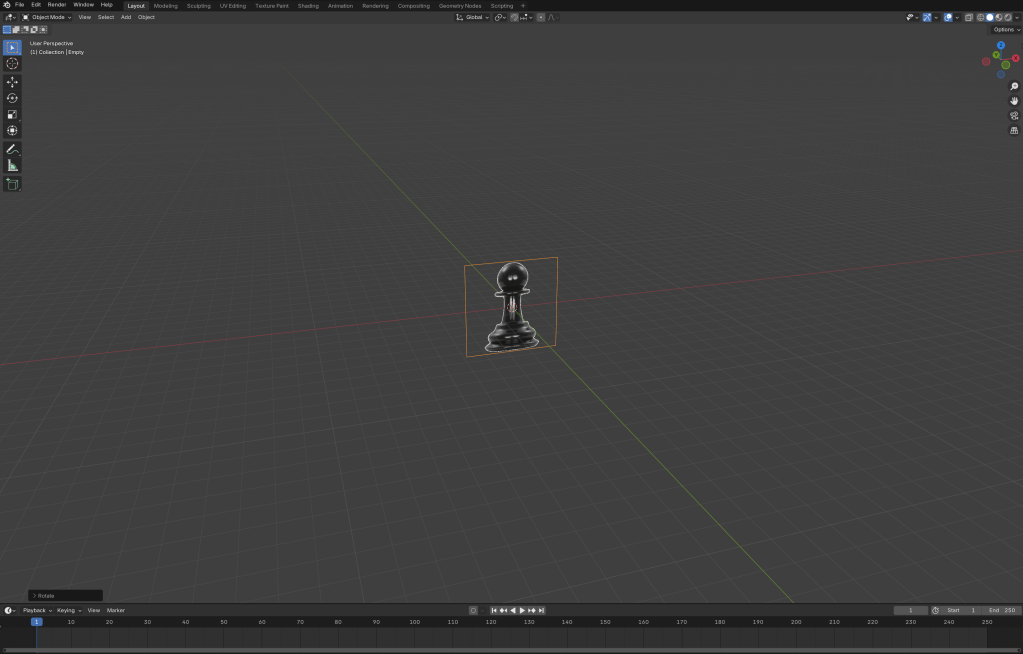Open the Global transform orientation dropdown
1023x654 pixels.
tap(473, 17)
